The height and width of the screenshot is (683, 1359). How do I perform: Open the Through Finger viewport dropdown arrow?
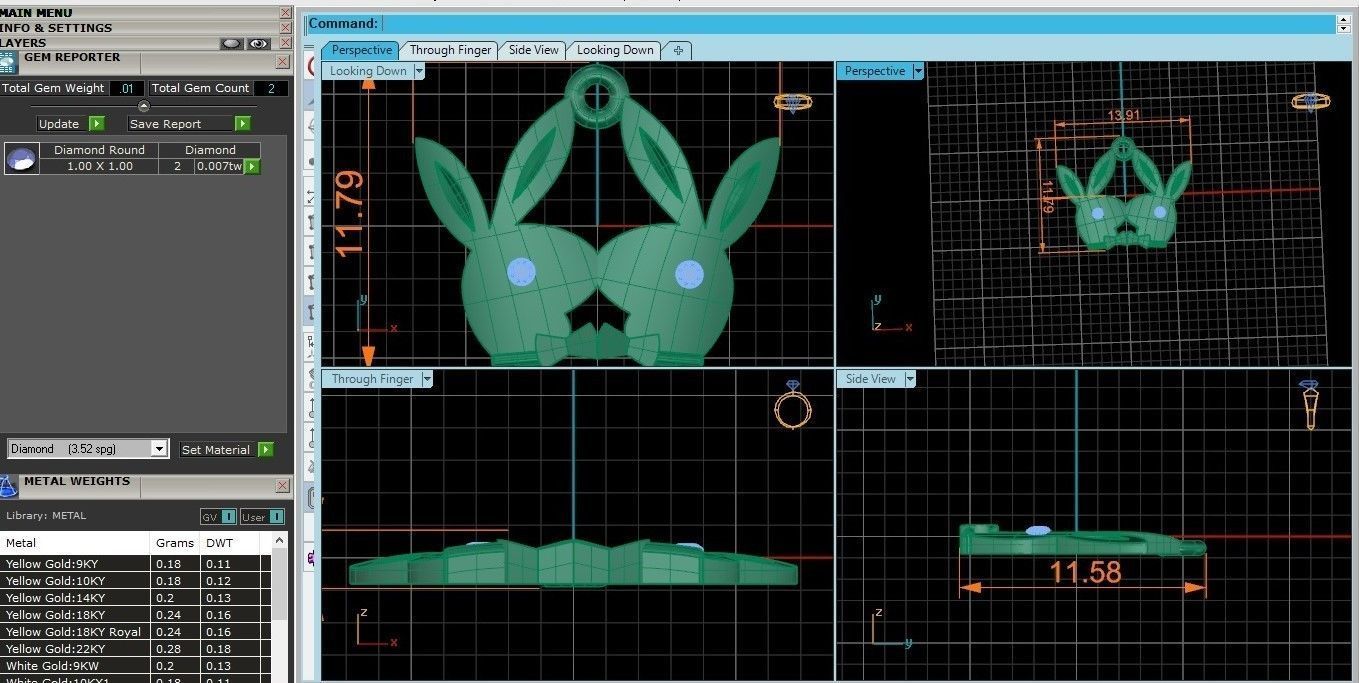point(427,379)
